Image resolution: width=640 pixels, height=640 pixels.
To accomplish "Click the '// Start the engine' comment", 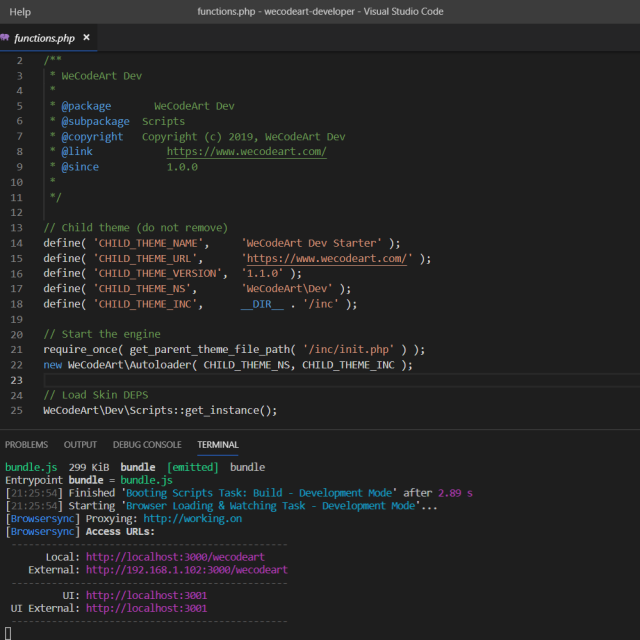I will (102, 334).
